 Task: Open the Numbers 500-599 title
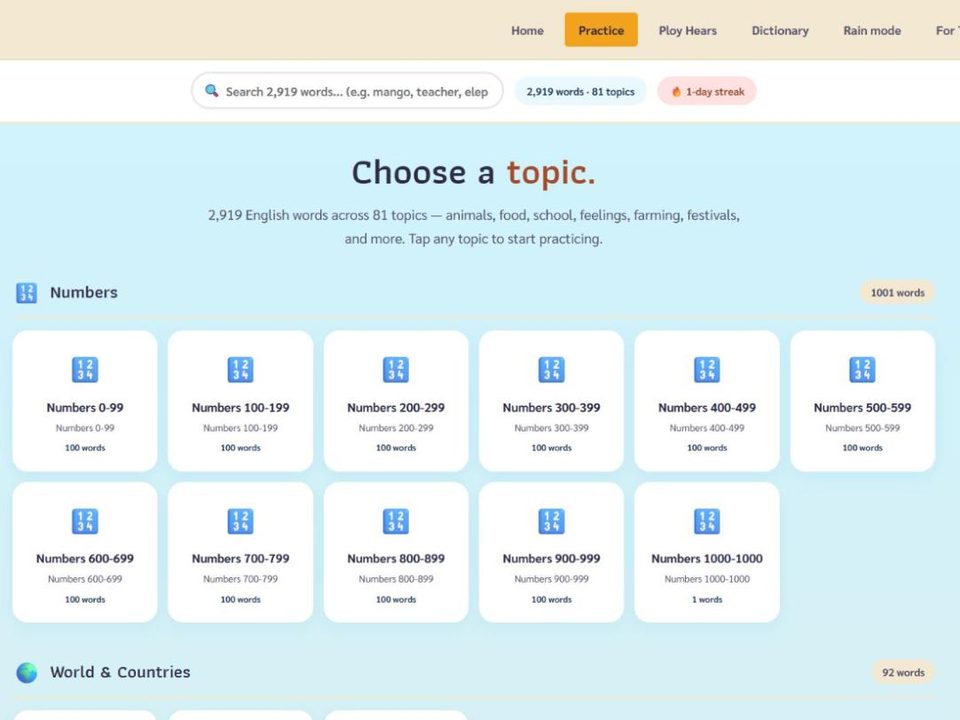point(862,408)
